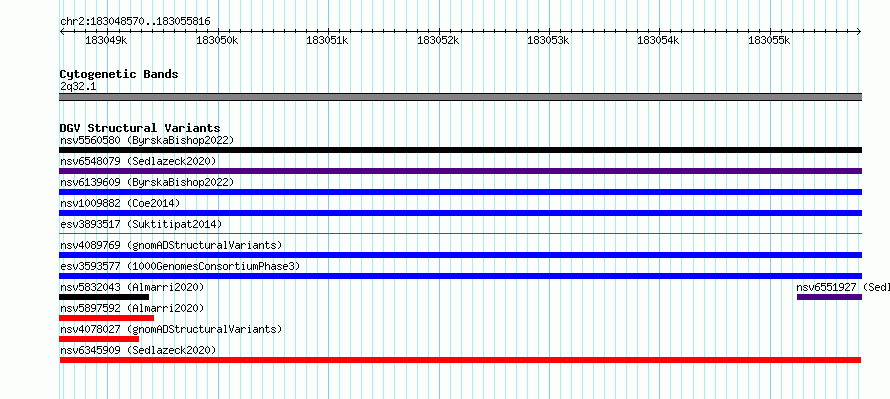Click the gray 2q32.1 cytogenetic band bar
The height and width of the screenshot is (399, 890).
[460, 97]
